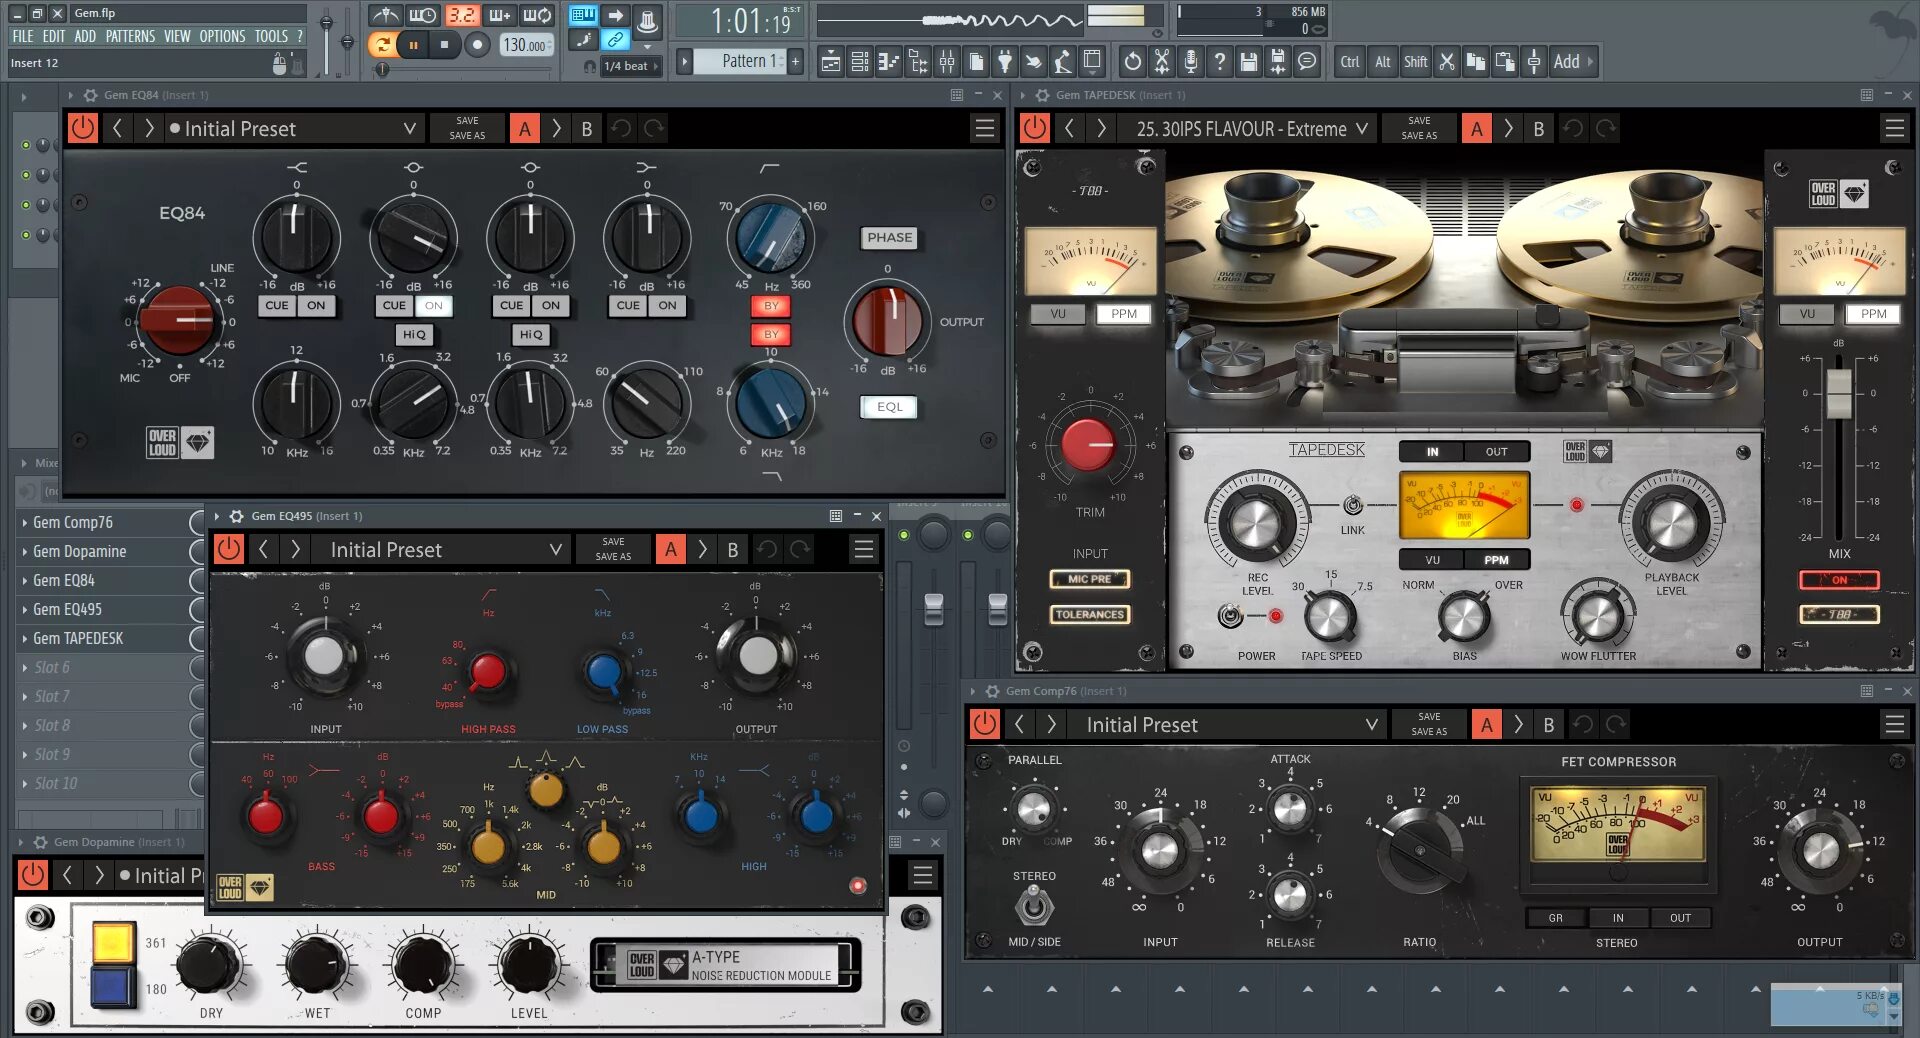Image resolution: width=1920 pixels, height=1038 pixels.
Task: Click the save project icon
Action: point(1249,61)
